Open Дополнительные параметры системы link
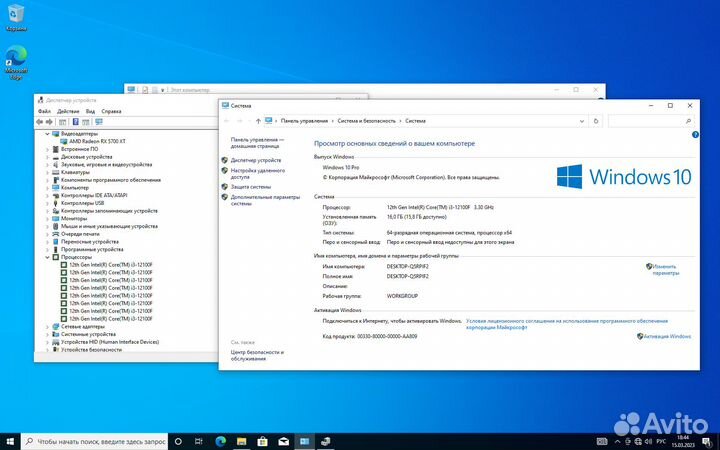720x450 pixels. pos(265,200)
